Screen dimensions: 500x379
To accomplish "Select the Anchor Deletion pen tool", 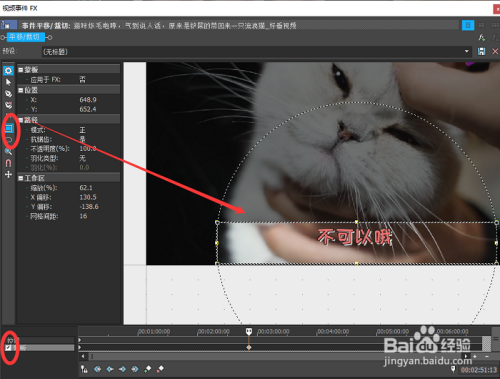I will (x=8, y=105).
